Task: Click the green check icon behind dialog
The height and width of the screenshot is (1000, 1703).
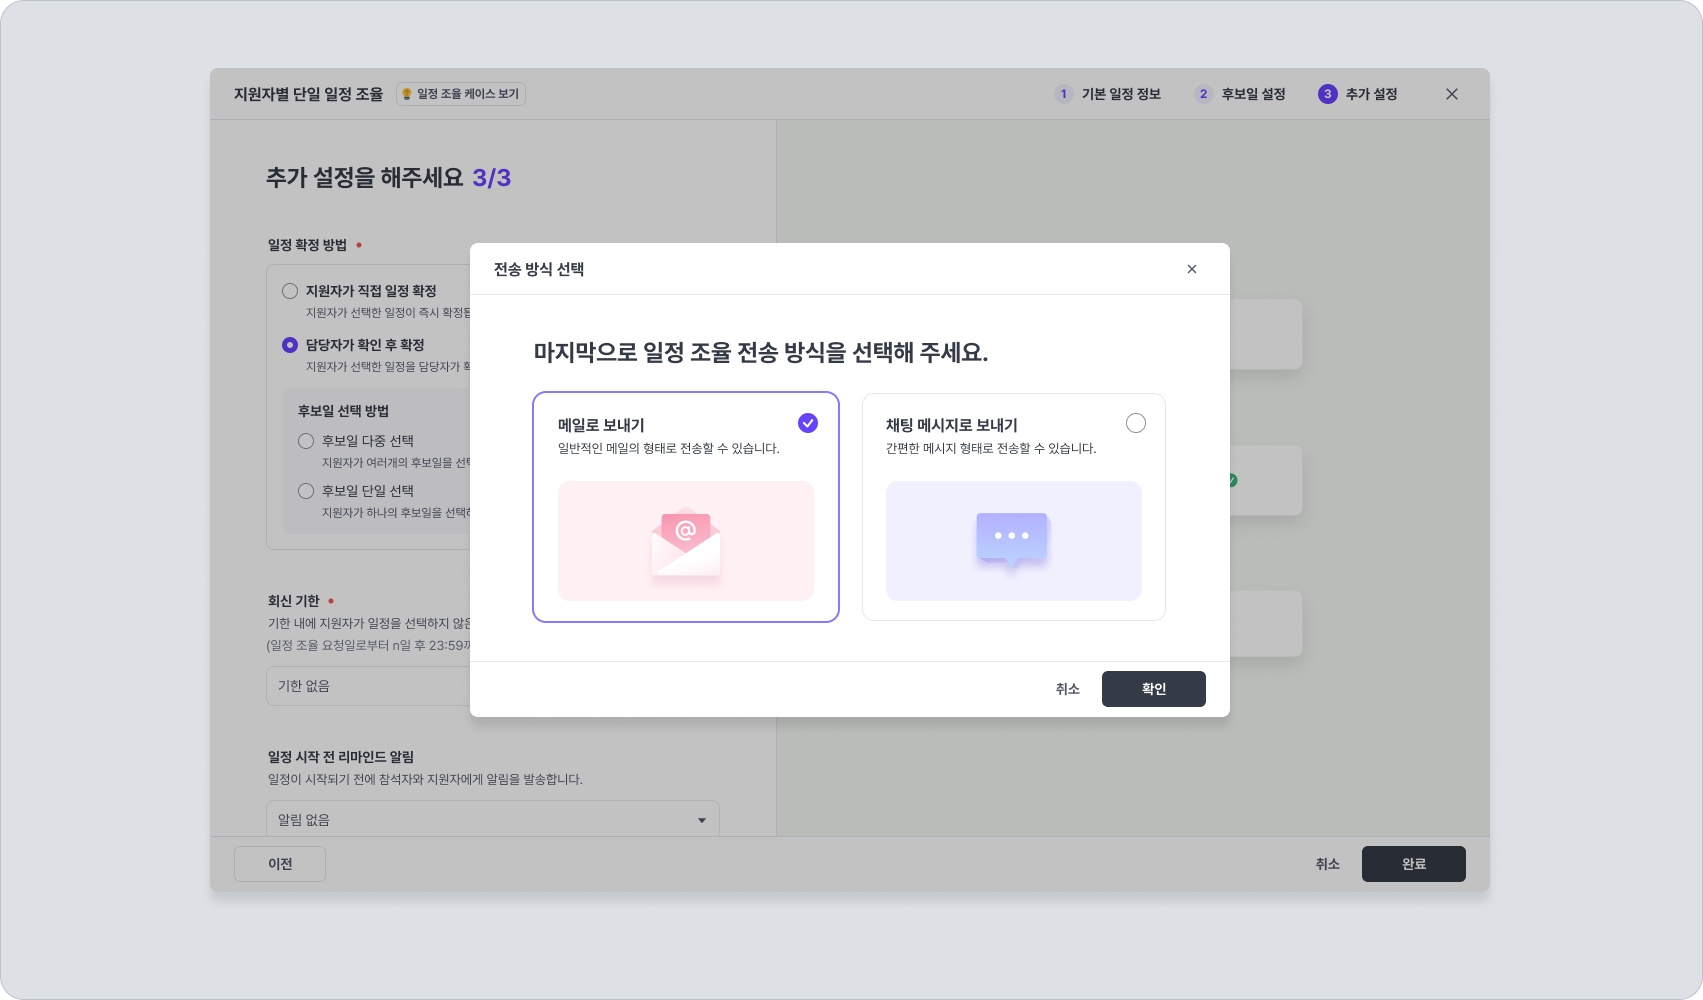Action: point(1233,481)
